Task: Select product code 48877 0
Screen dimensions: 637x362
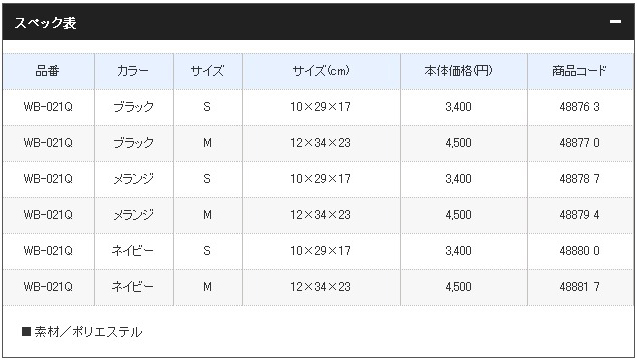Action: [579, 143]
